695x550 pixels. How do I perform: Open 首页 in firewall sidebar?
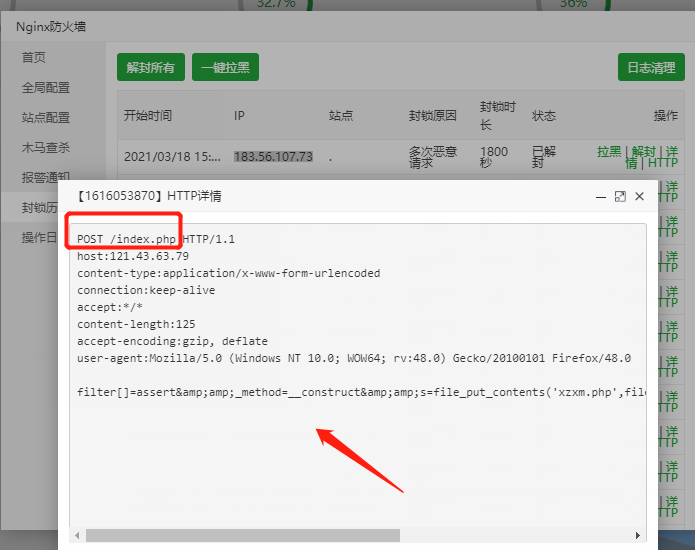[x=34, y=58]
